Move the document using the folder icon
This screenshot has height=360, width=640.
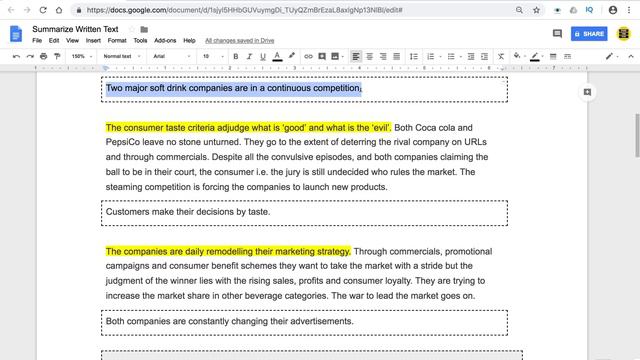[144, 29]
